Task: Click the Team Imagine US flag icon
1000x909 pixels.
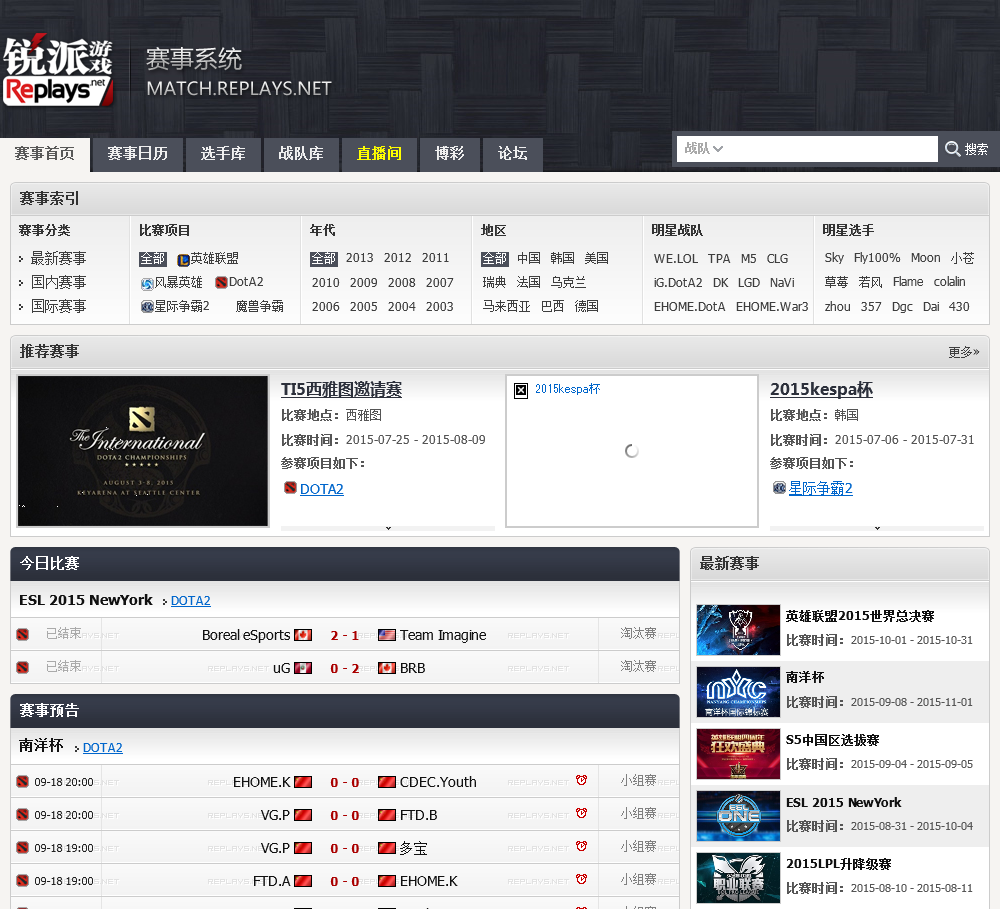Action: click(386, 635)
